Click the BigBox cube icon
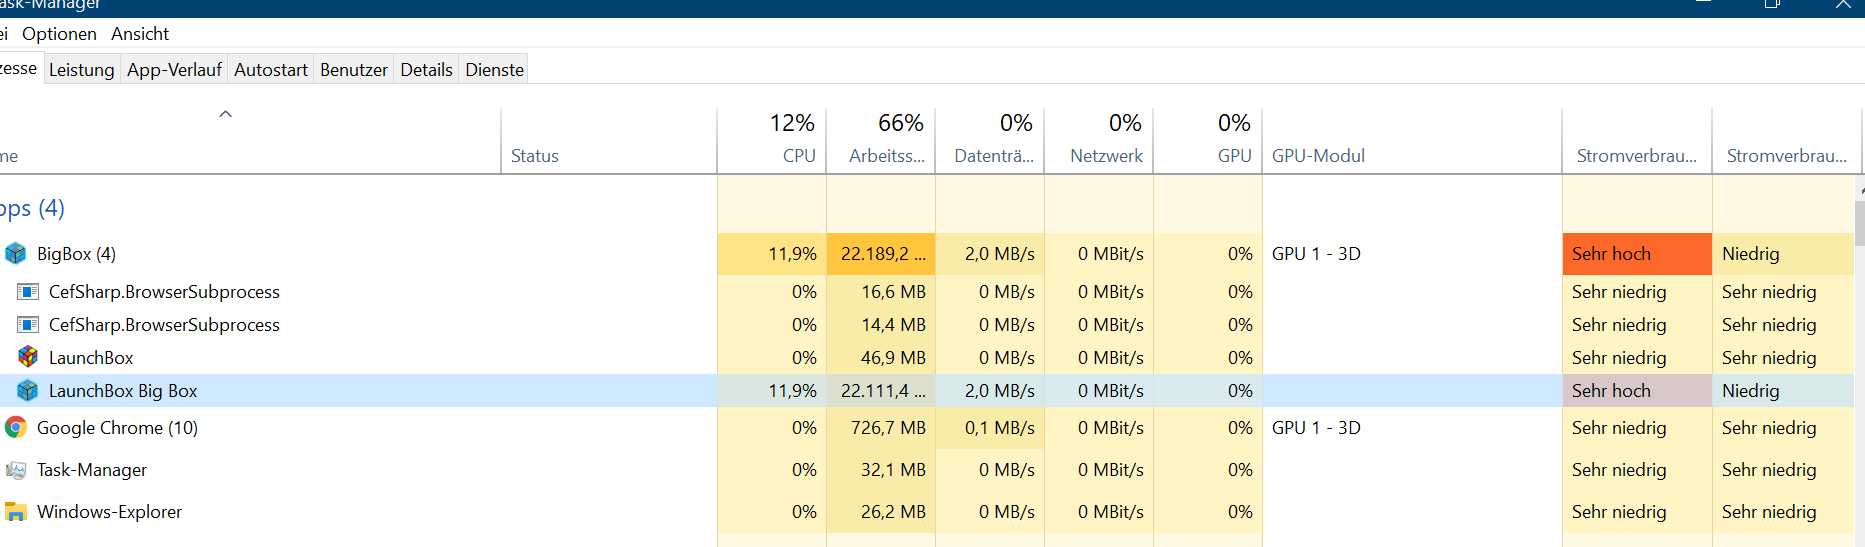The image size is (1865, 547). pyautogui.click(x=16, y=254)
